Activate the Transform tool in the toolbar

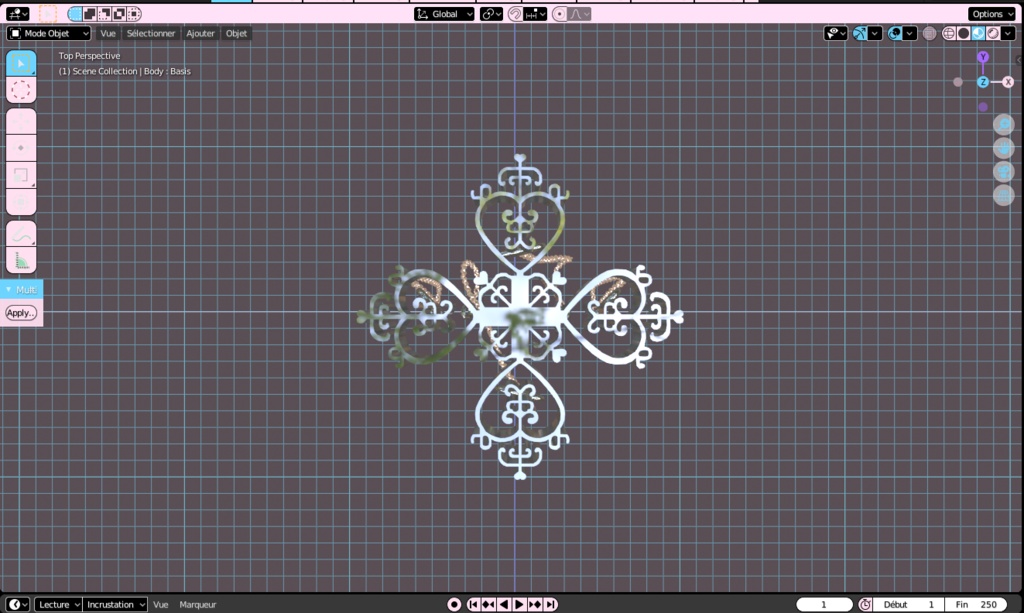pyautogui.click(x=21, y=202)
